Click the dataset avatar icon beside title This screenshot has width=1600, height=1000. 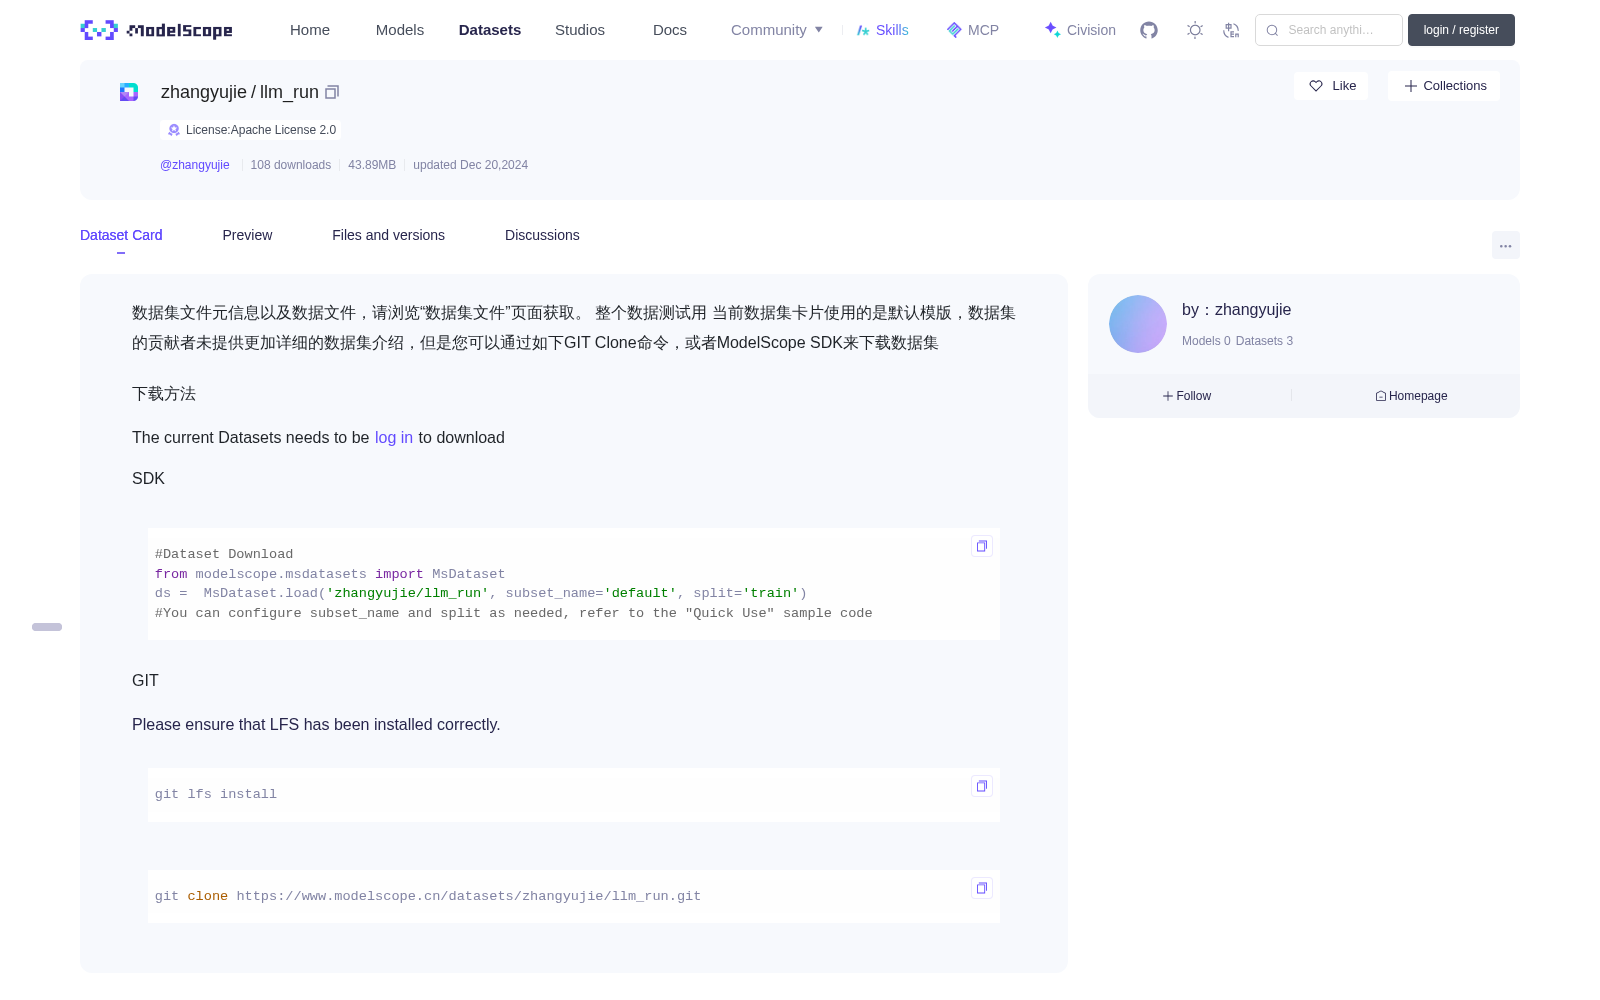129,92
